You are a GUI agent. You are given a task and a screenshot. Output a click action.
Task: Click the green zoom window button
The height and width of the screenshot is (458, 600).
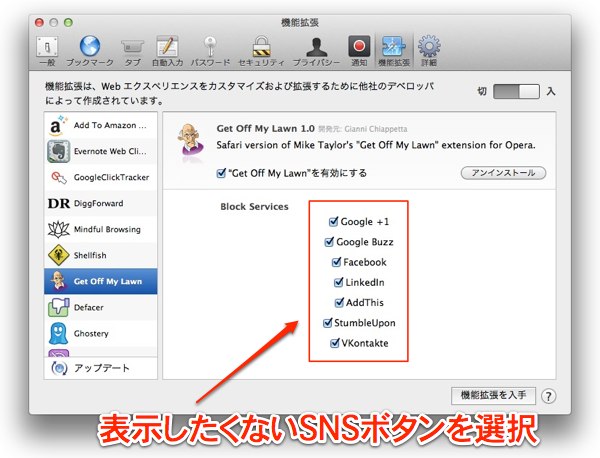point(68,23)
